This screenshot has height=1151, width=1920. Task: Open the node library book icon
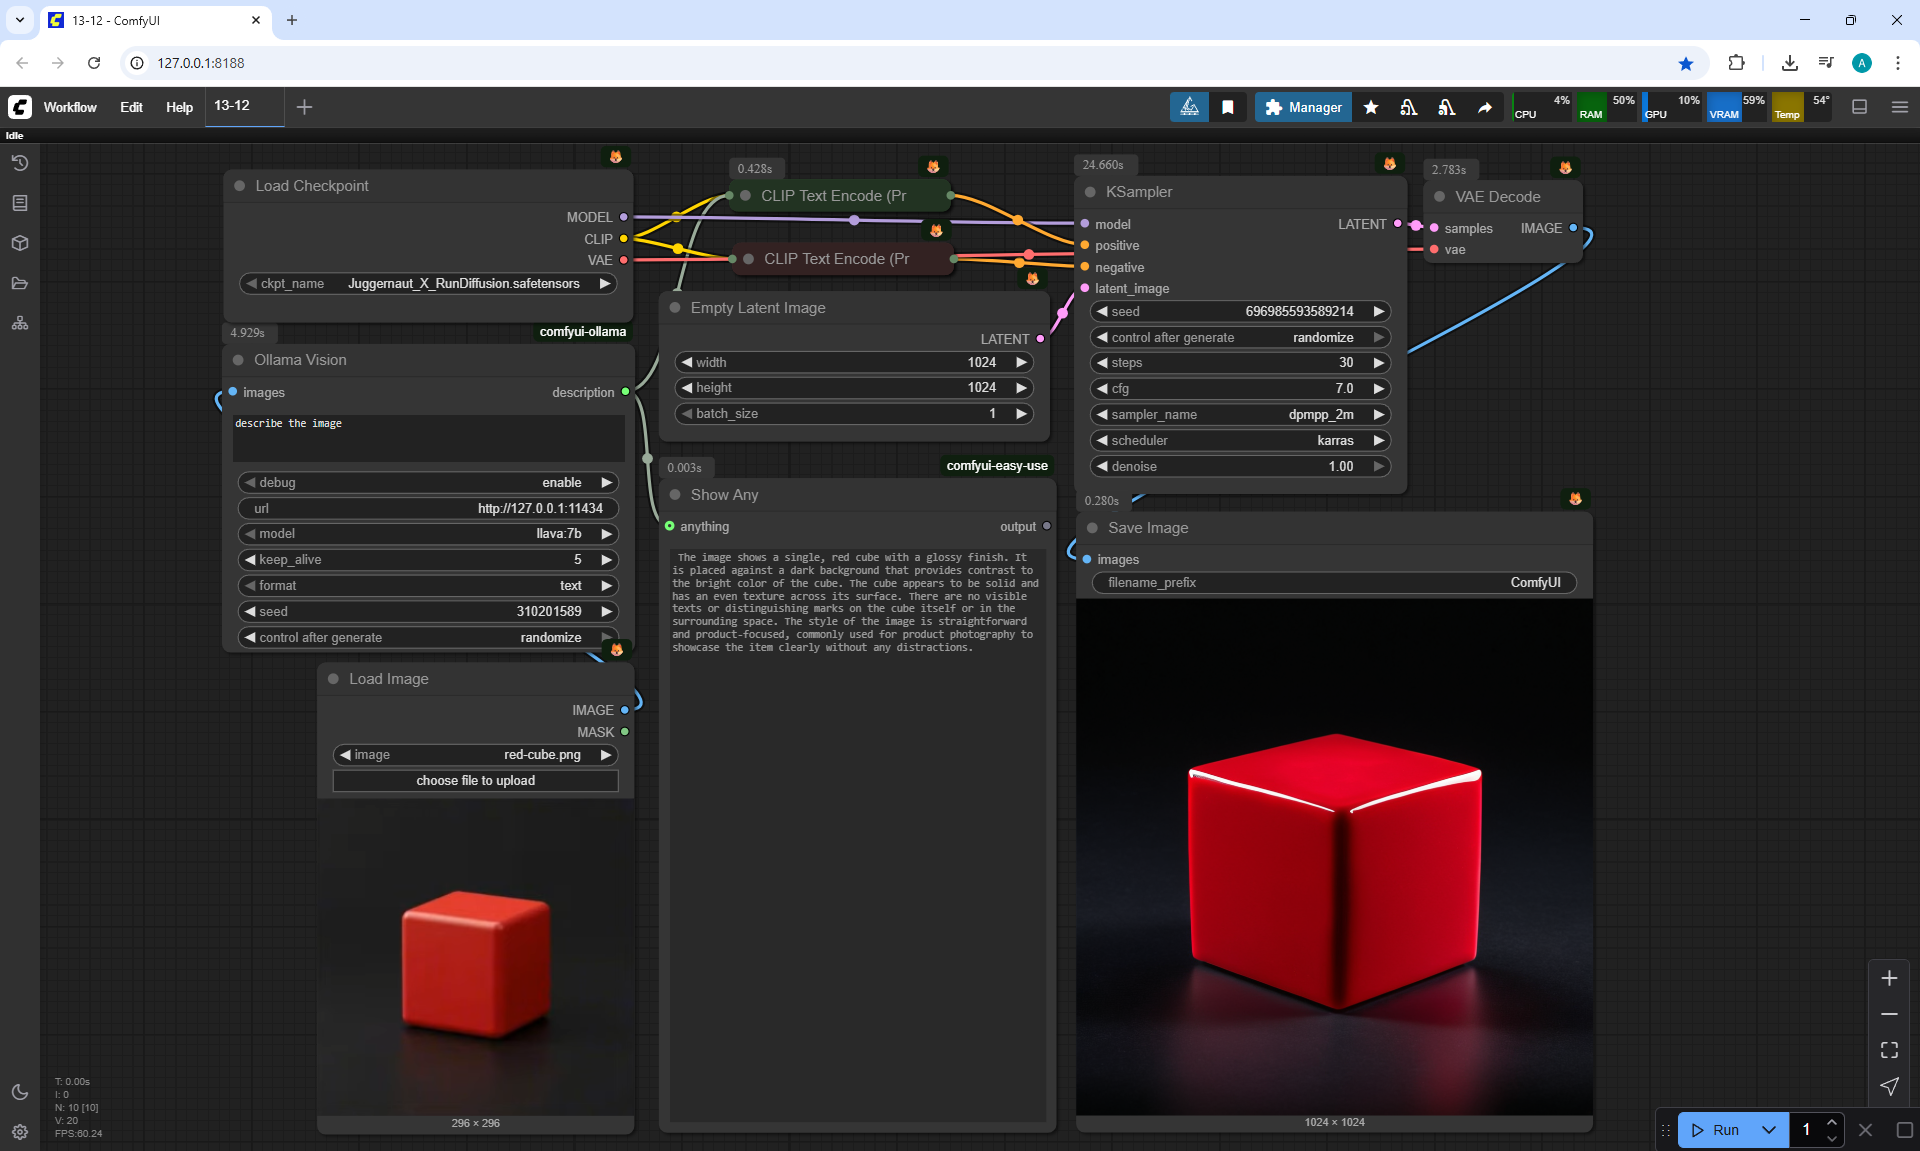click(19, 203)
